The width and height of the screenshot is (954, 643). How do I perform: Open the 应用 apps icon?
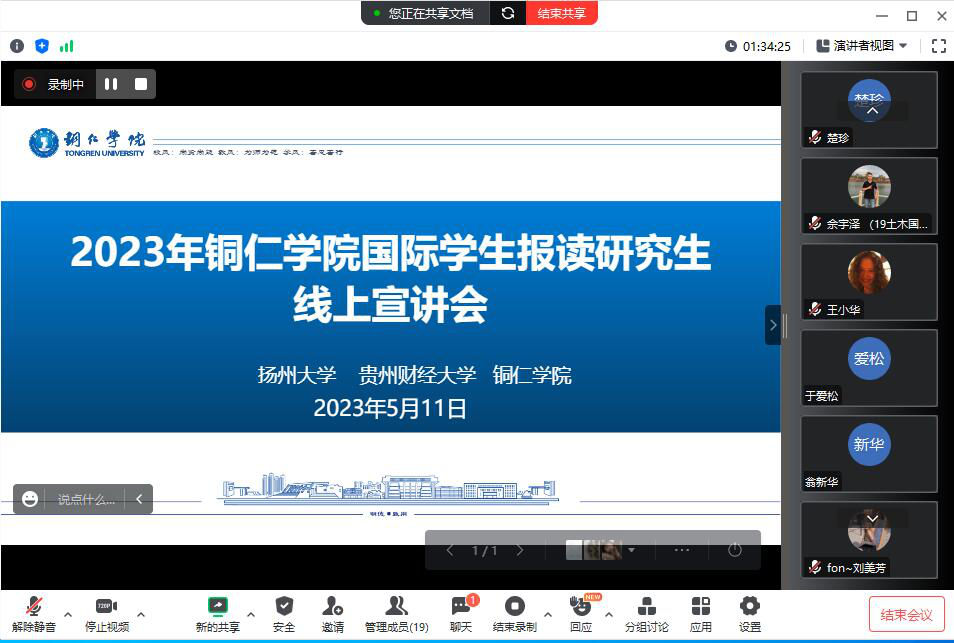point(701,613)
